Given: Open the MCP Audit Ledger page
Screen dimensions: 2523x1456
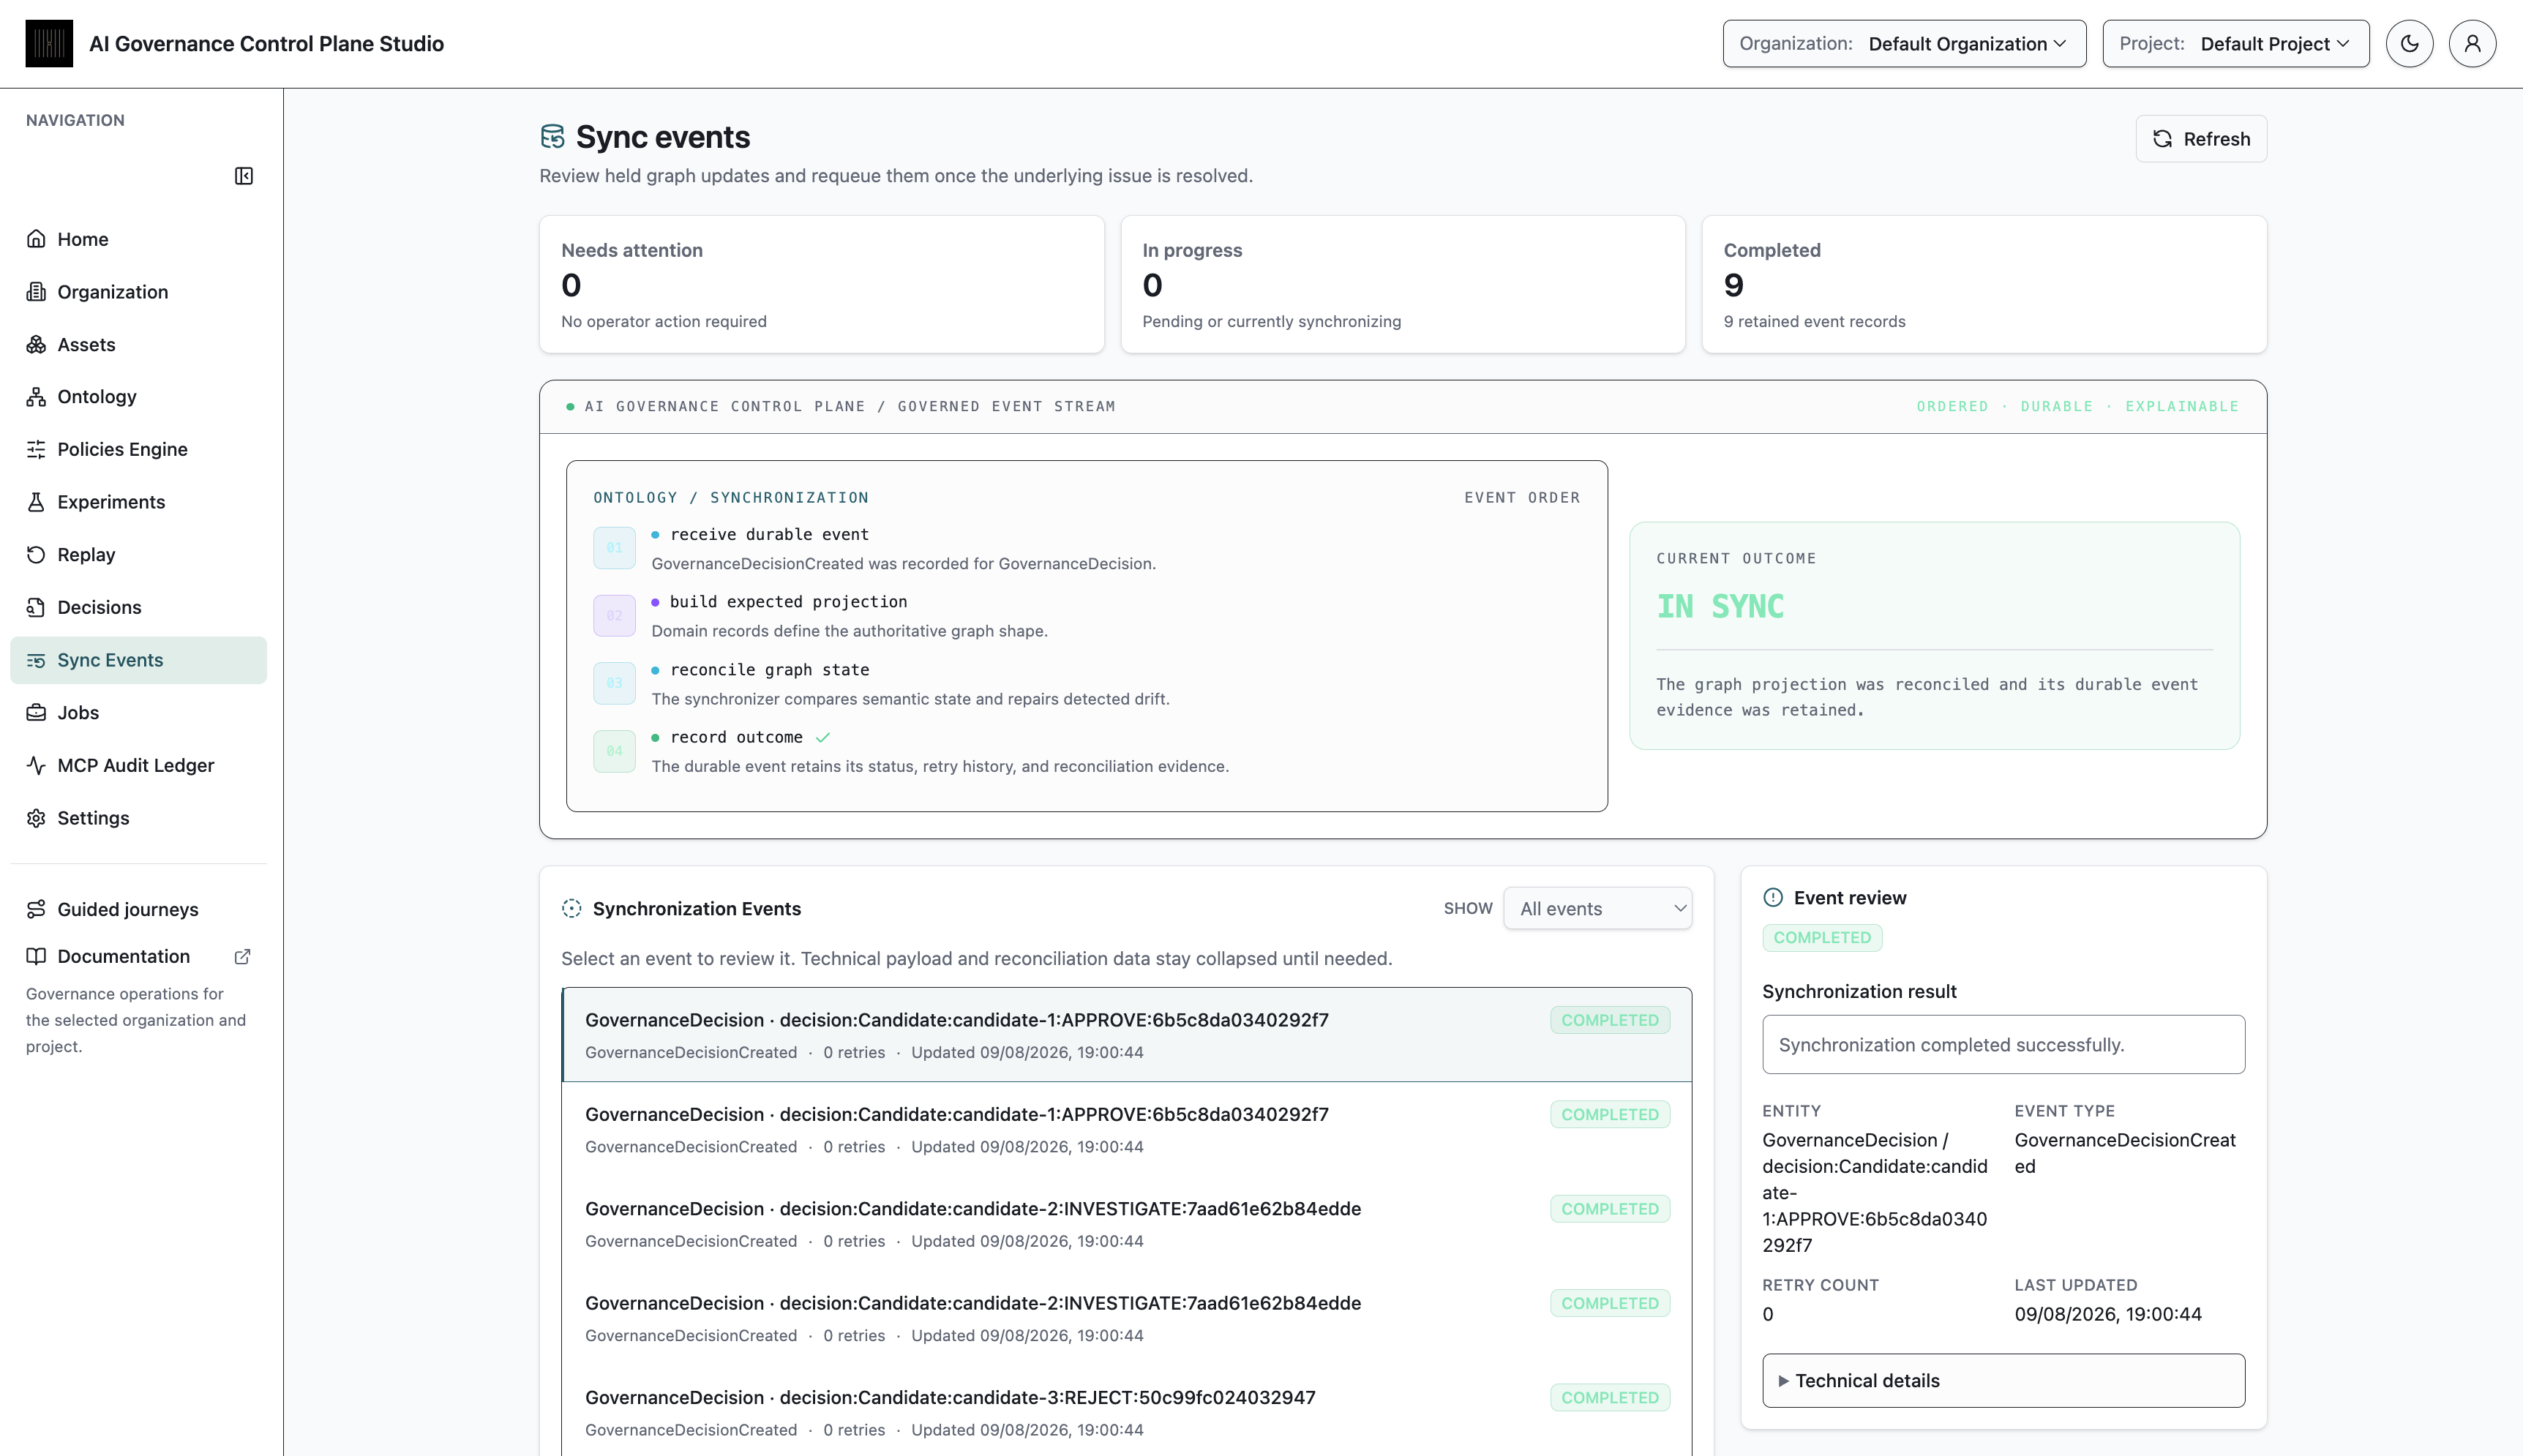Looking at the screenshot, I should point(138,765).
